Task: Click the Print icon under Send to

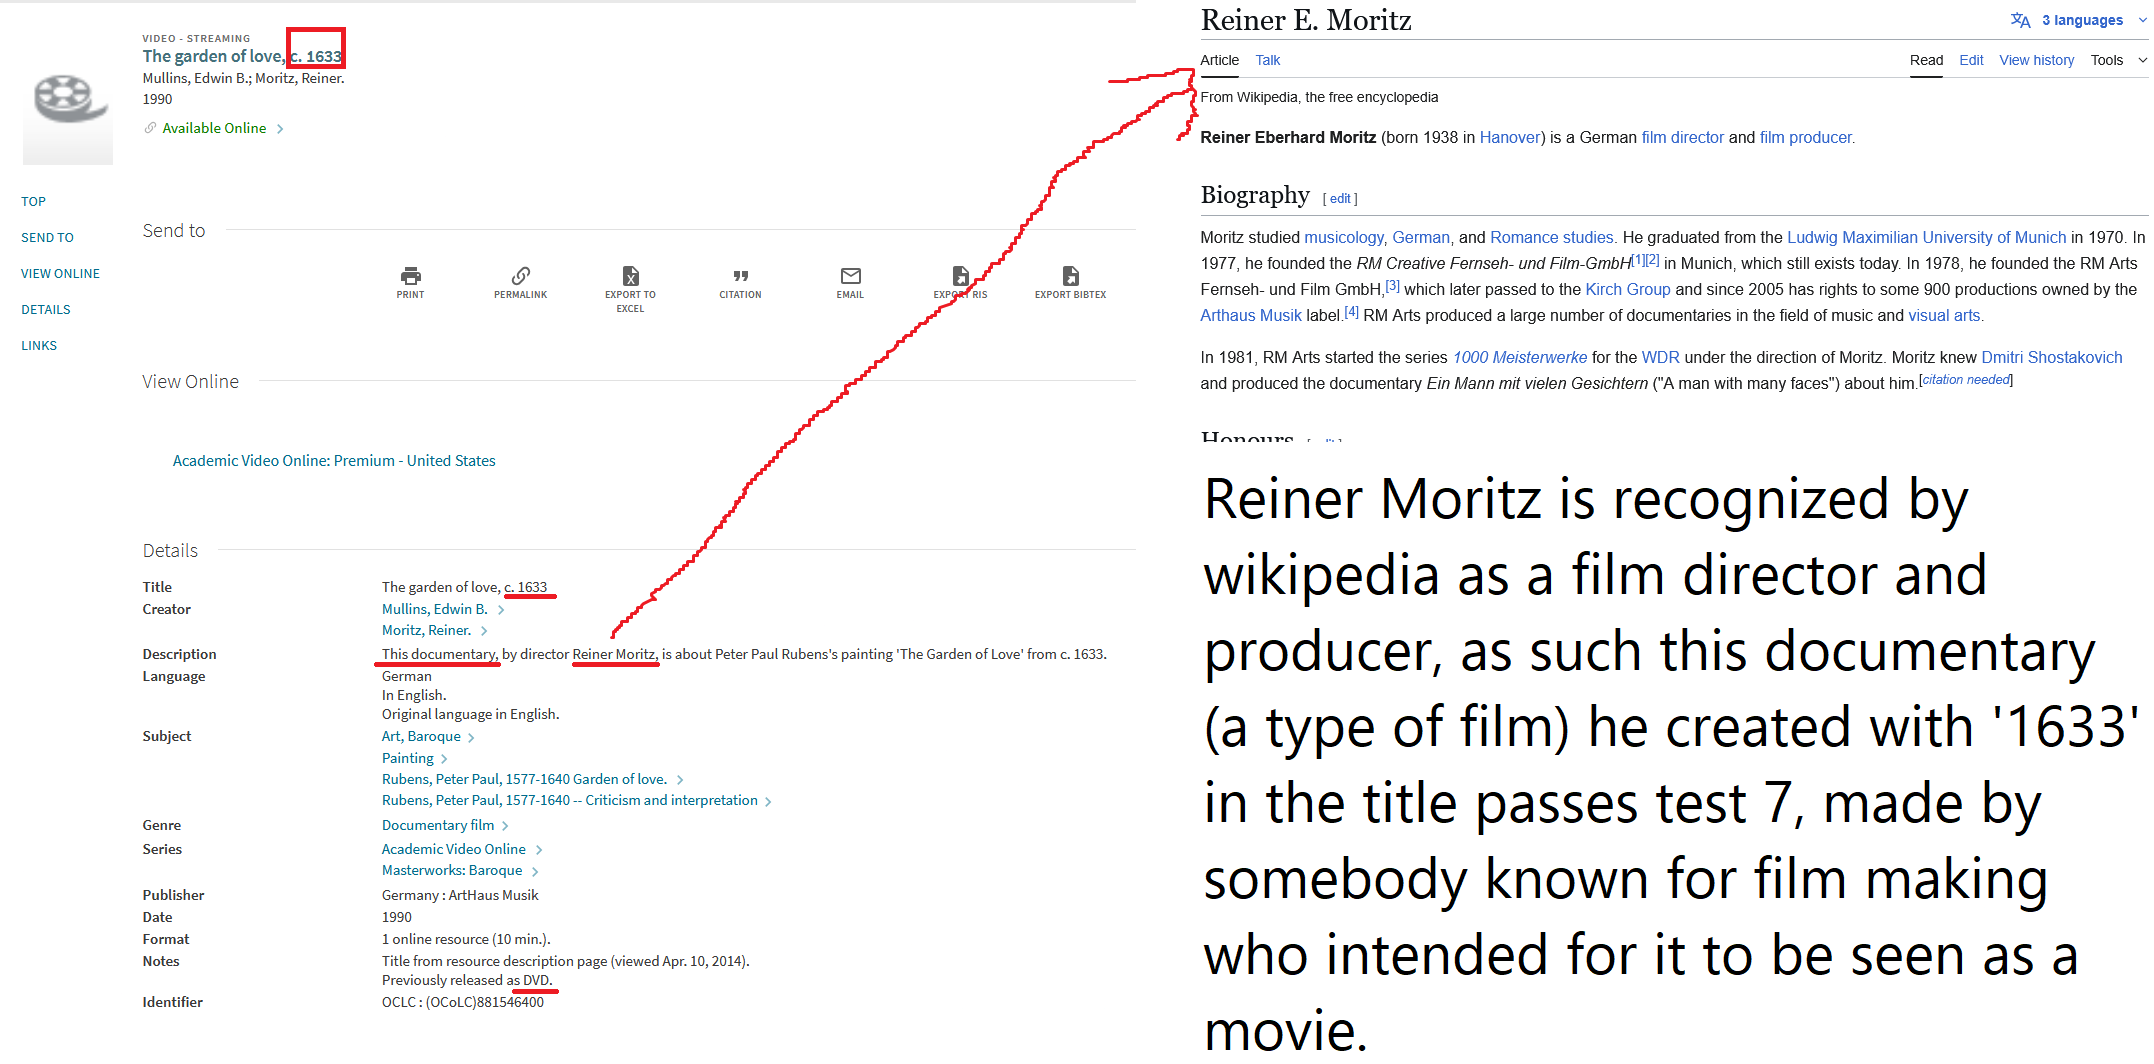Action: (x=410, y=276)
